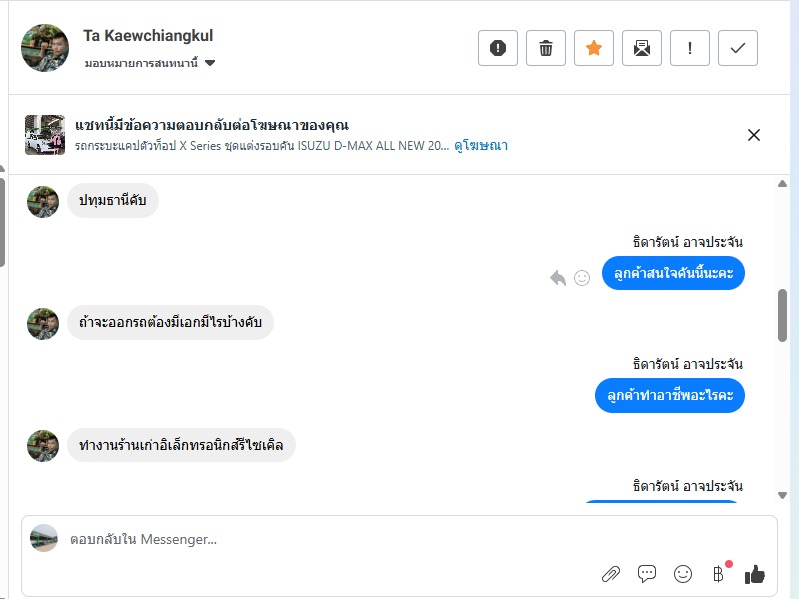Reply to ลูกค้าสนใจคันนี้นะคะ message with arrow
The image size is (799, 599).
click(558, 278)
